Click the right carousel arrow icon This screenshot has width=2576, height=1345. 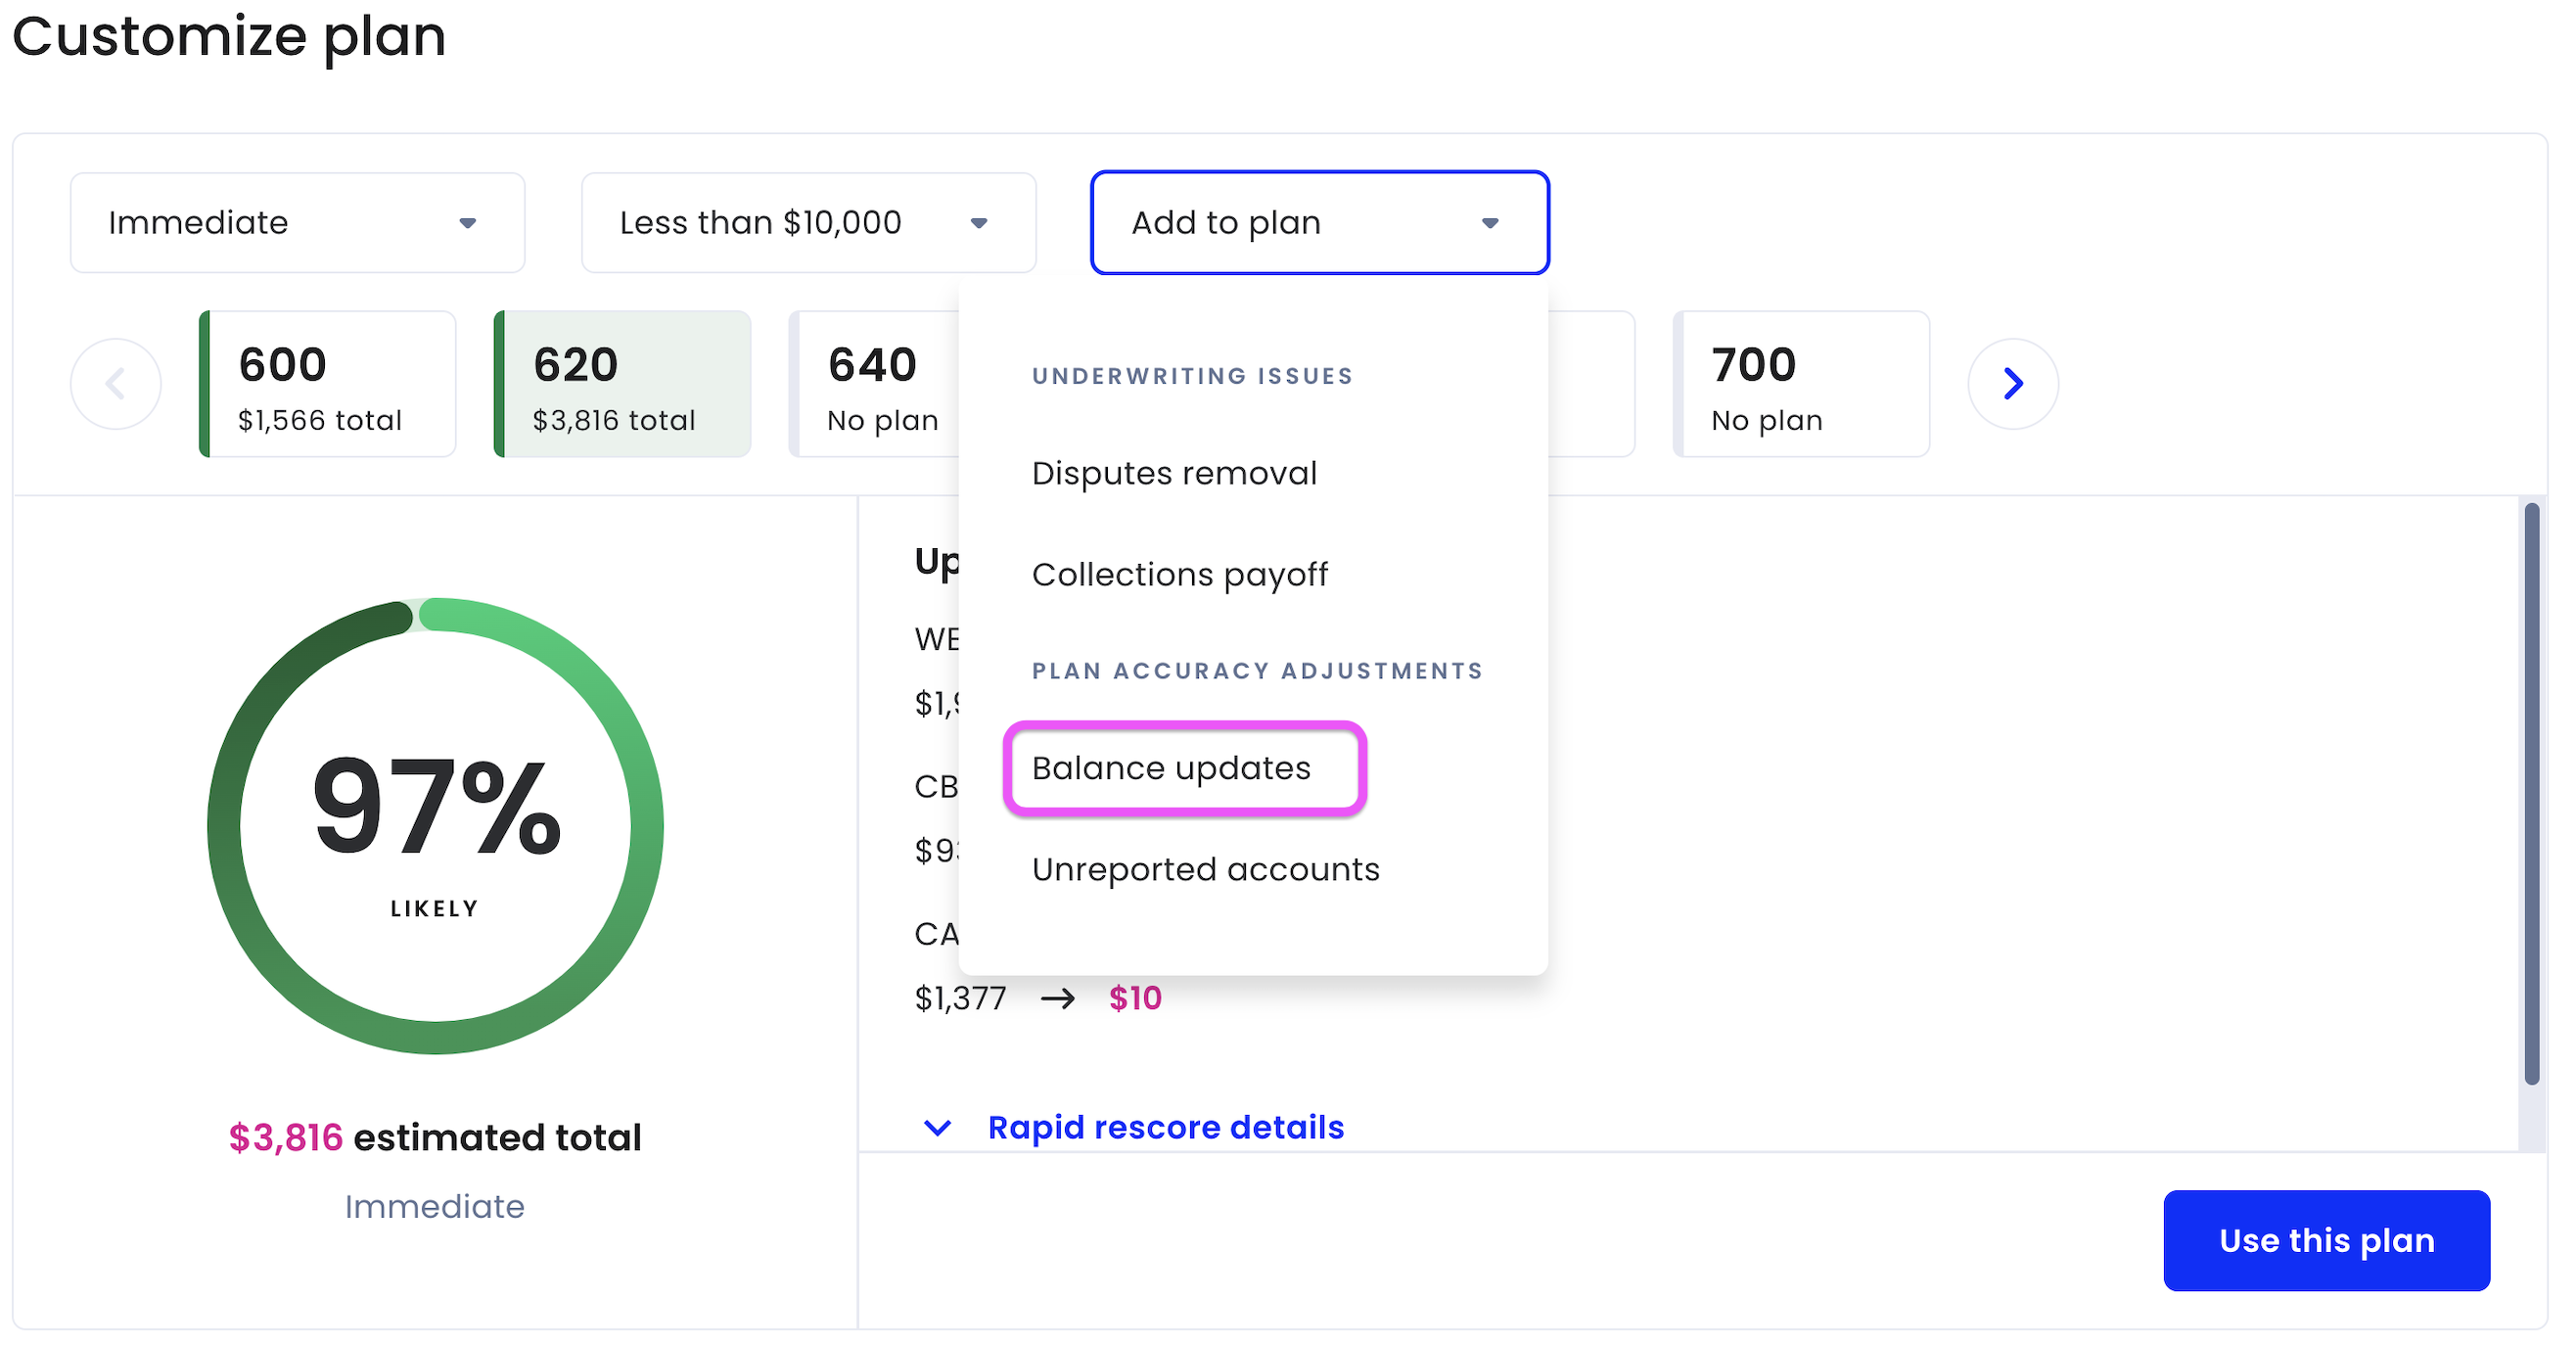tap(2013, 383)
